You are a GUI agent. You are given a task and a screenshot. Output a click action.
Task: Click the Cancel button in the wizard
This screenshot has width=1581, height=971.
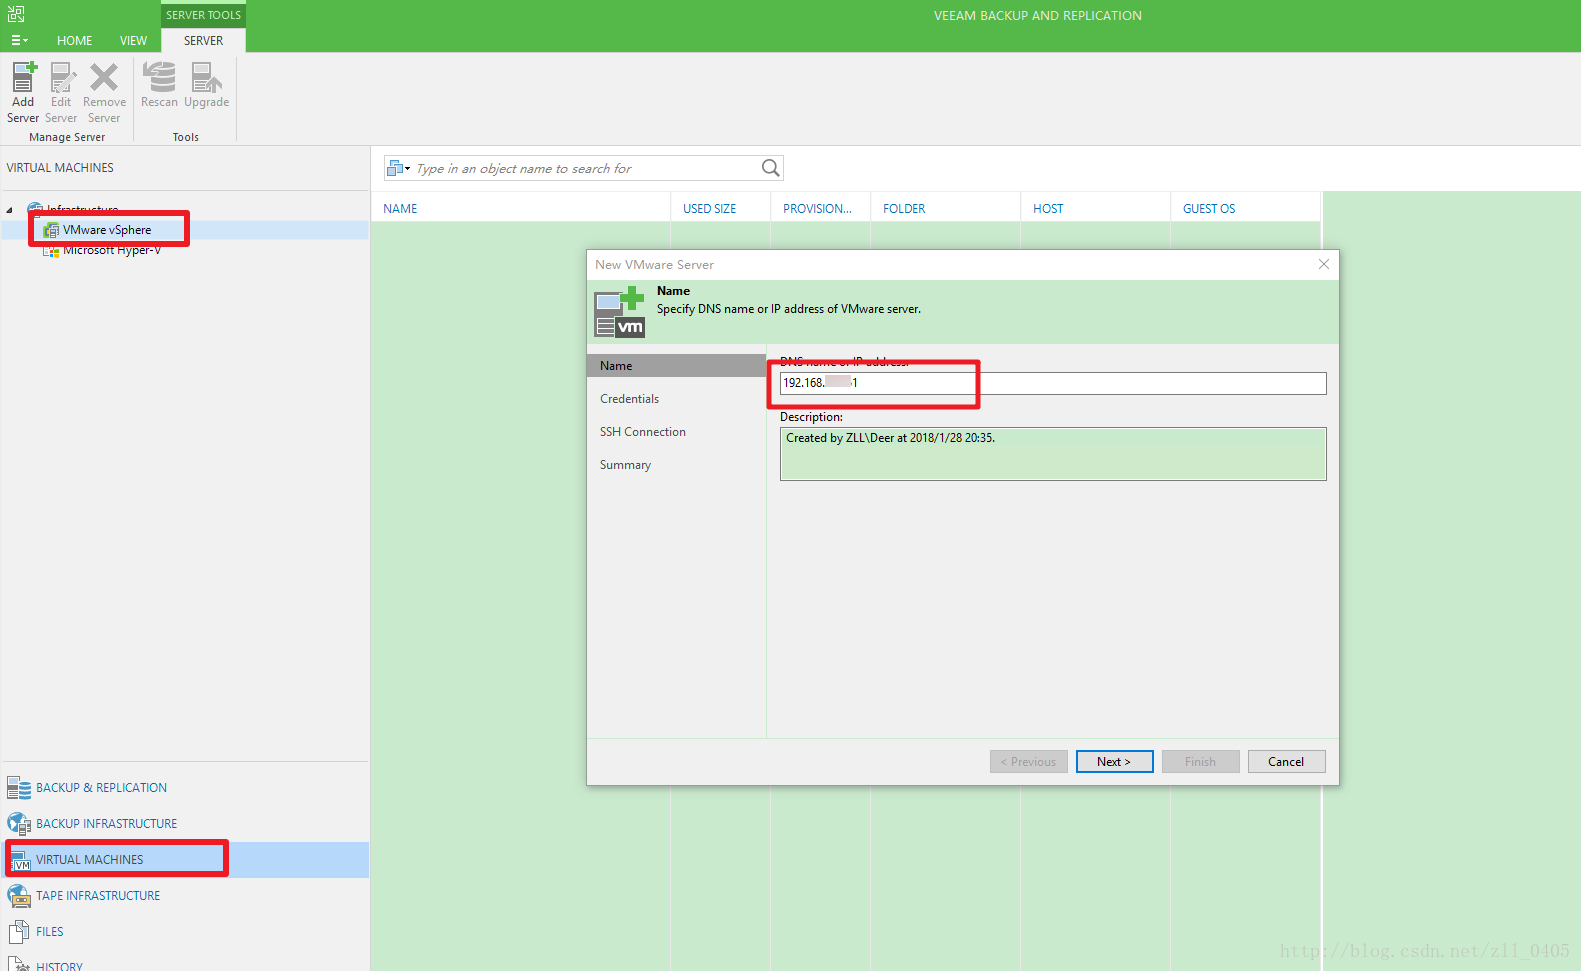[x=1286, y=761]
